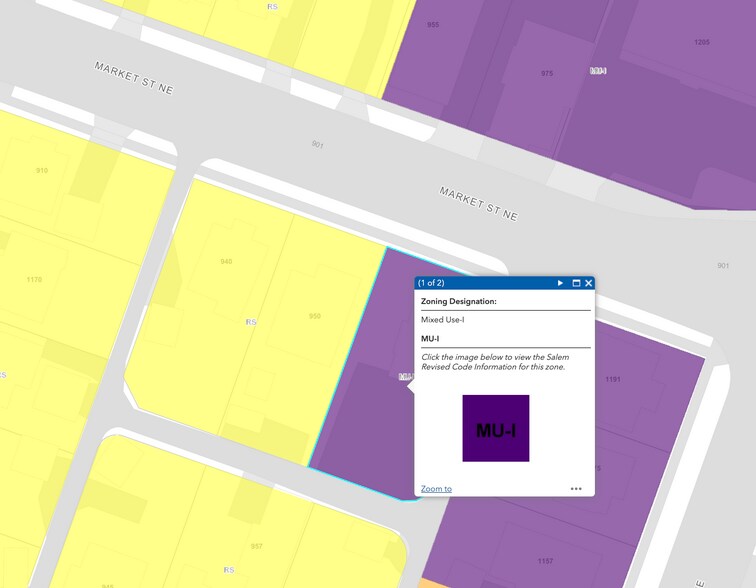This screenshot has width=756, height=588.
Task: Click the bold Zoning Designation heading
Action: click(x=459, y=301)
